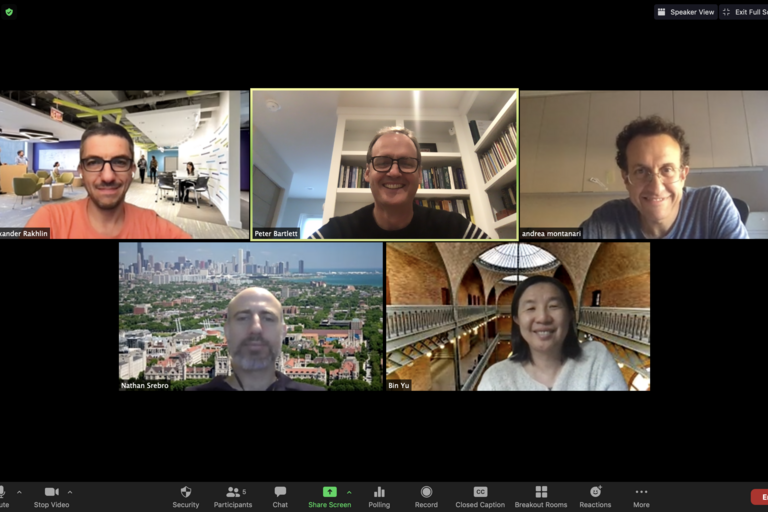Image resolution: width=768 pixels, height=512 pixels.
Task: Open Breakout Rooms
Action: coord(541,496)
